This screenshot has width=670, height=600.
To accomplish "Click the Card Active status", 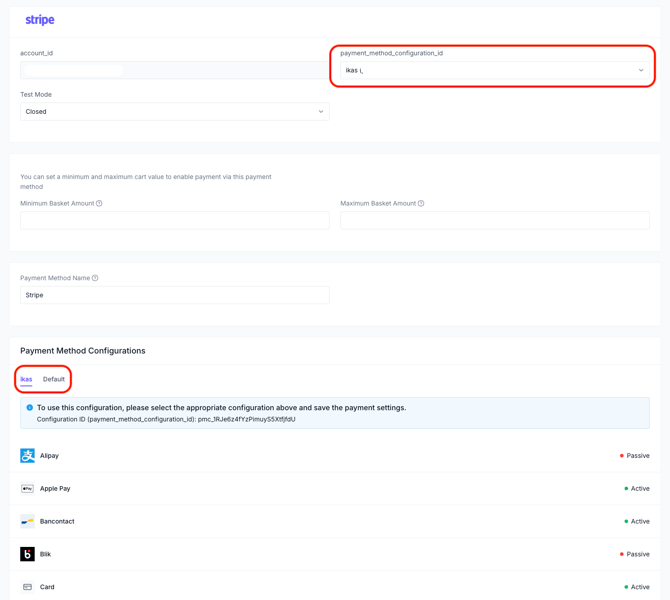I will point(637,587).
